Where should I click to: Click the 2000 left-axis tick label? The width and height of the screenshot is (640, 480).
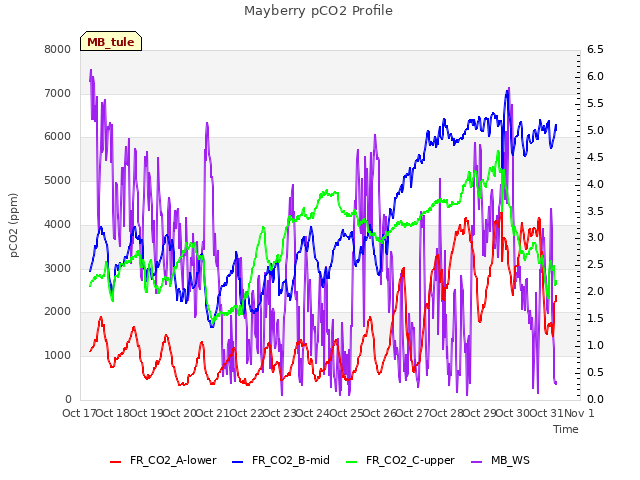click(x=58, y=311)
